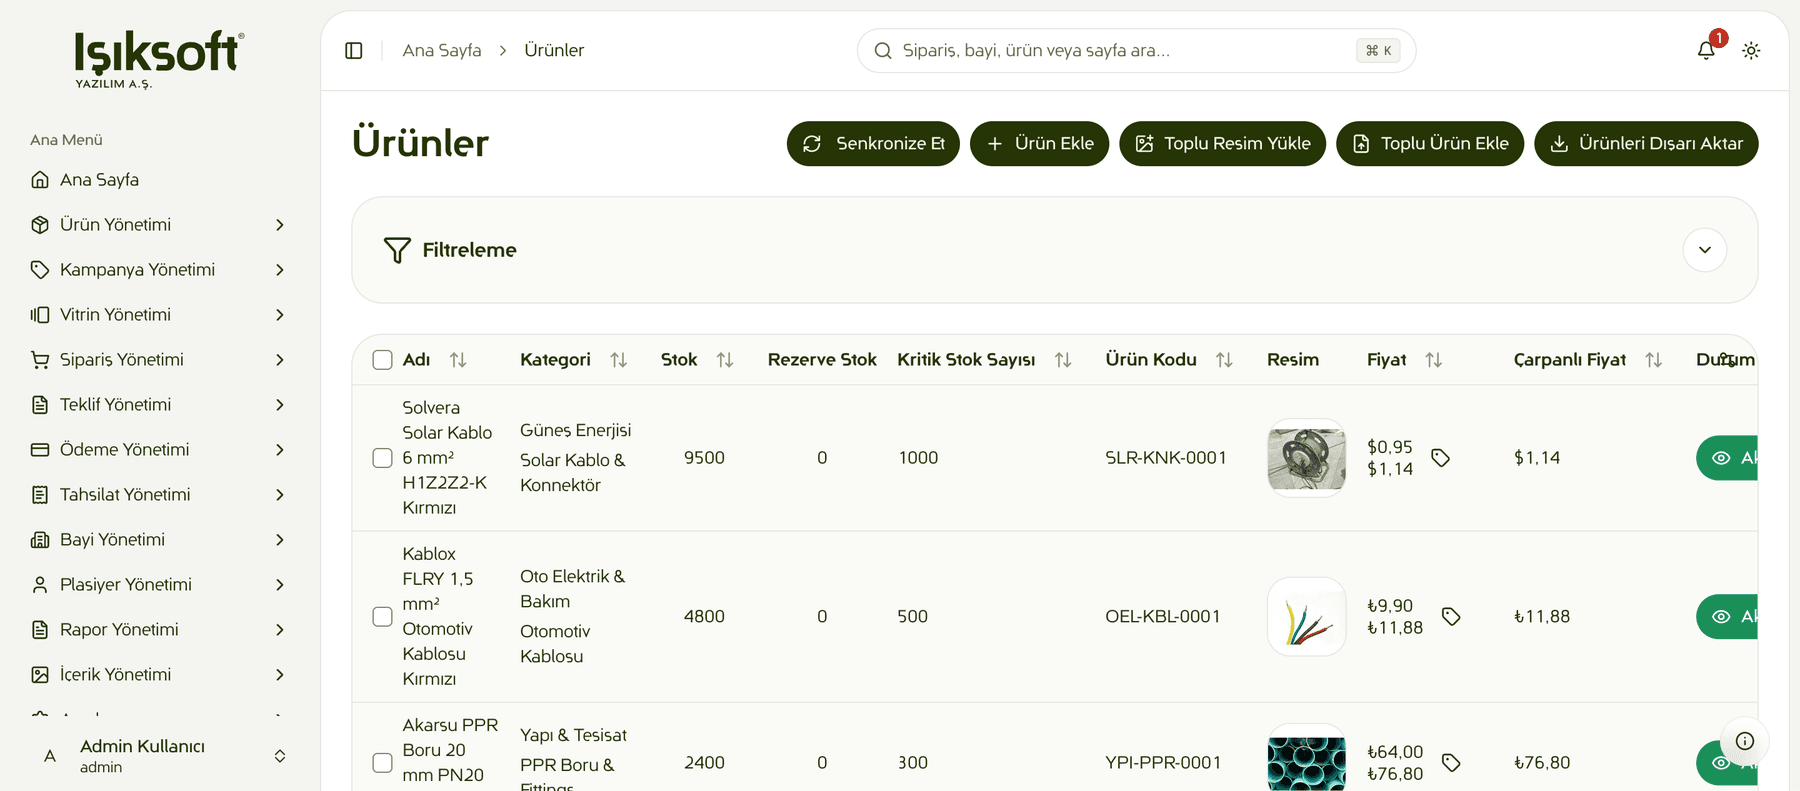Screen dimensions: 1800x791
Task: Check the Akarsu PPR Boru row checkbox
Action: [x=382, y=763]
